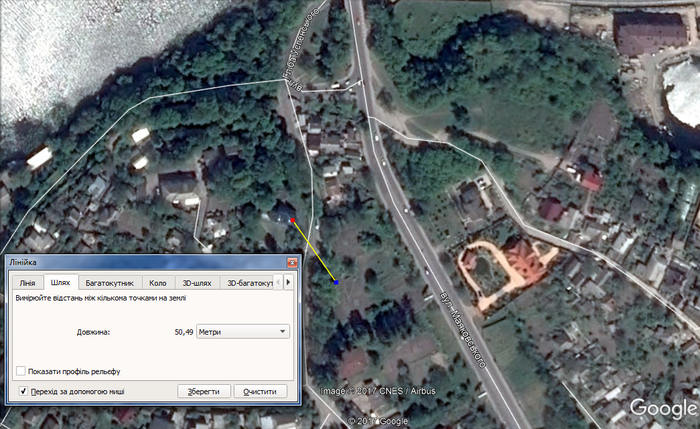Click the Довжина label

tap(93, 332)
